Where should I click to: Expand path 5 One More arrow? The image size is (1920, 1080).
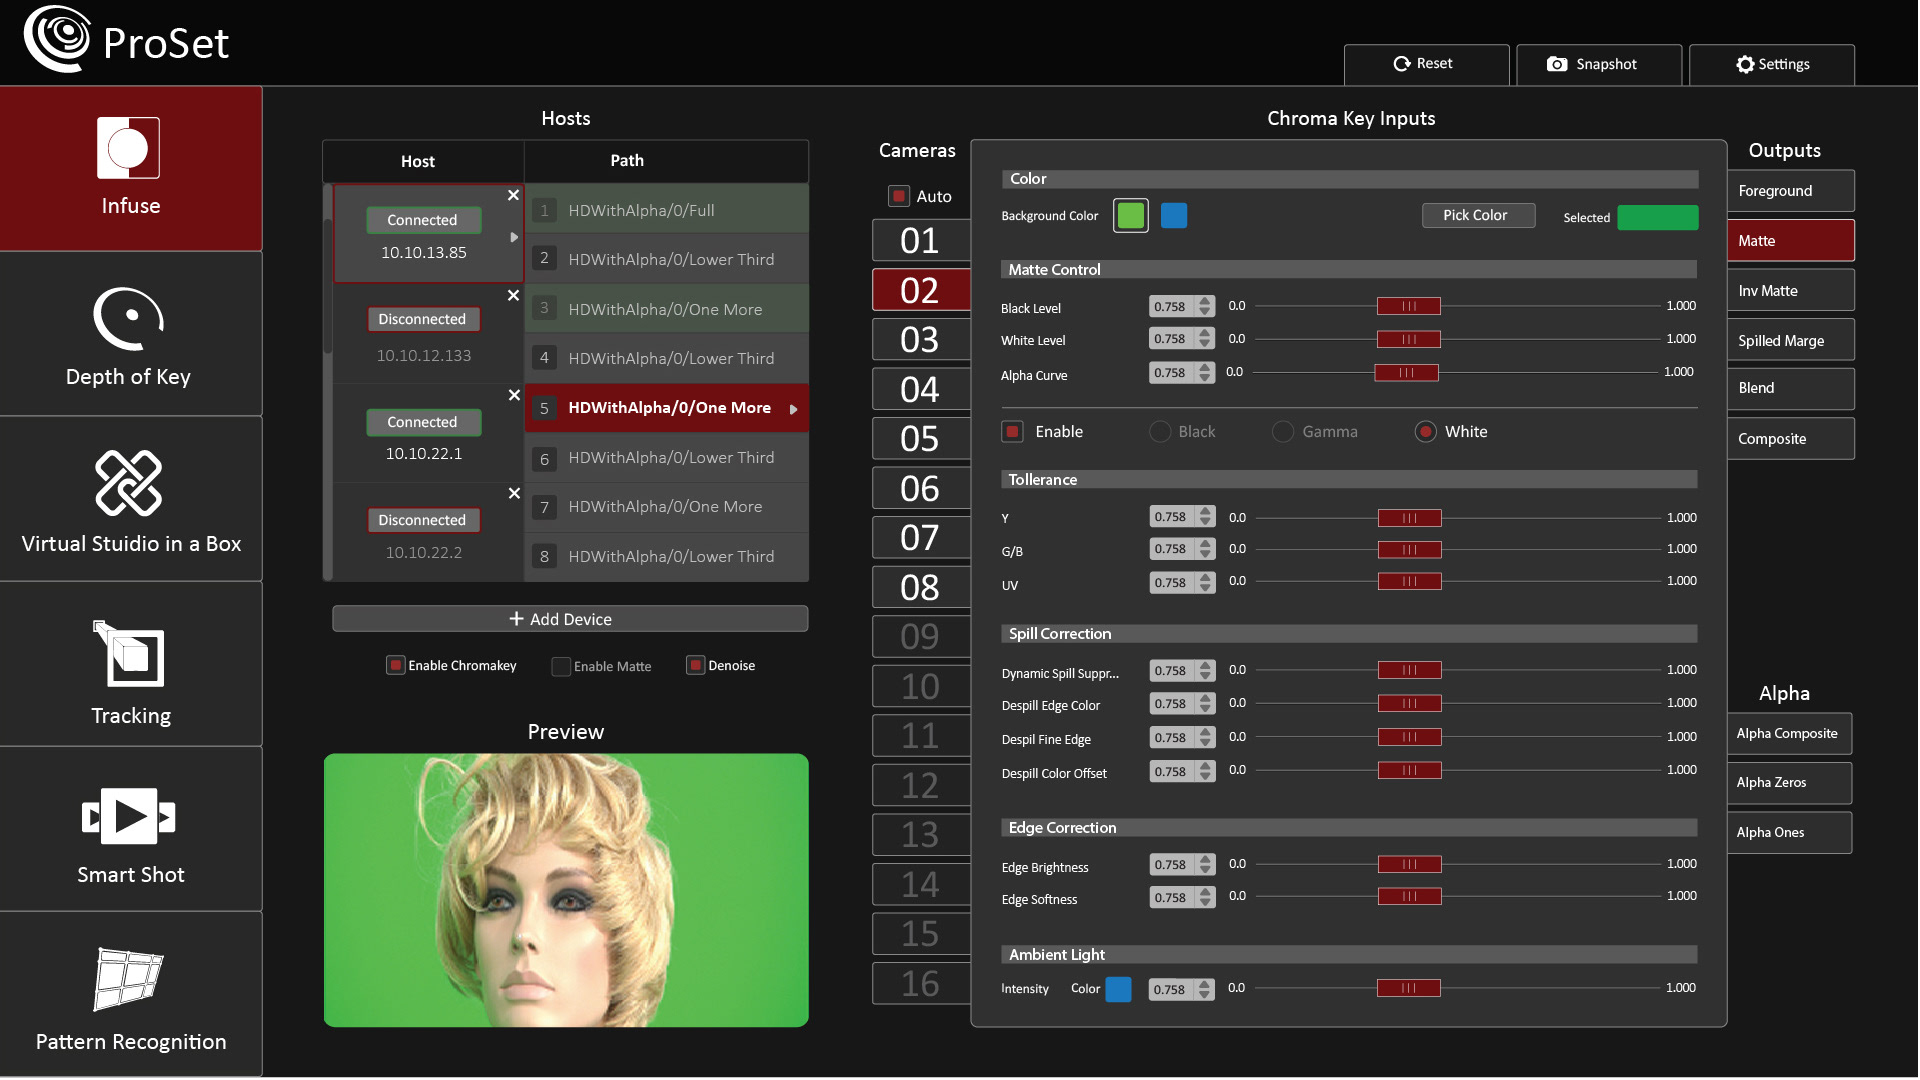coord(793,409)
